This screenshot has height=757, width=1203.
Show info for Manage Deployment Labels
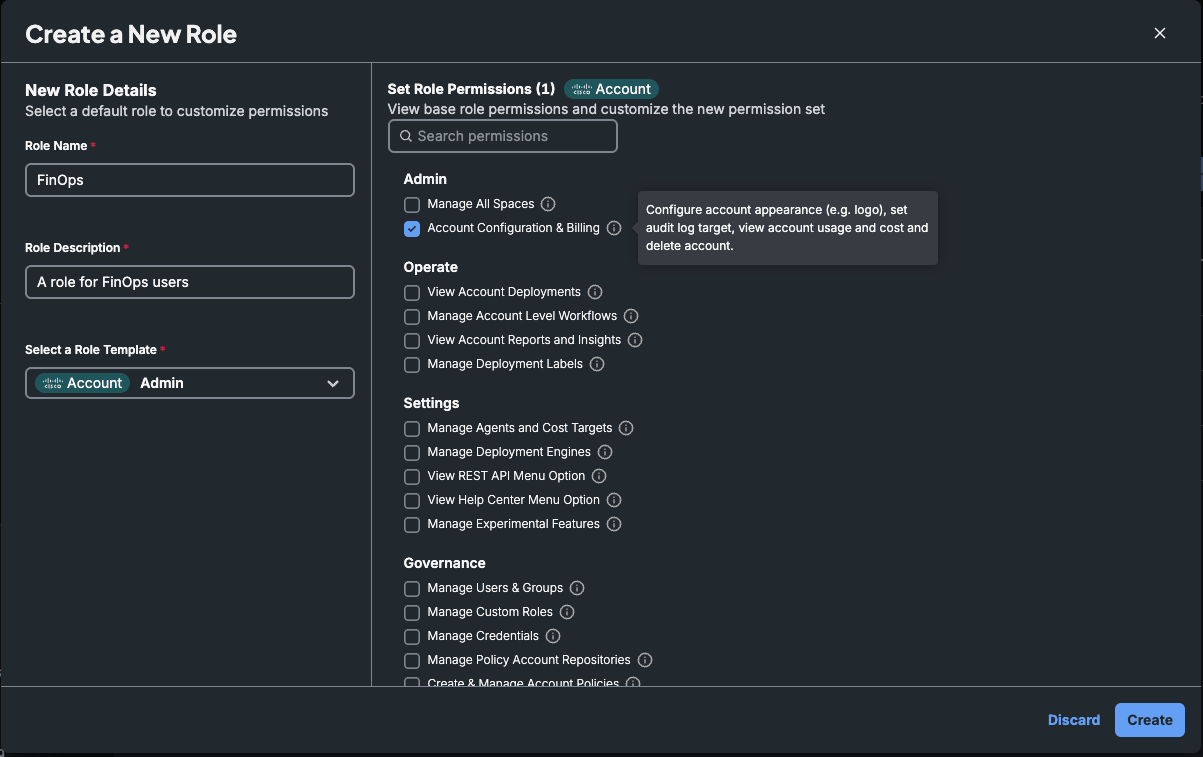tap(597, 364)
